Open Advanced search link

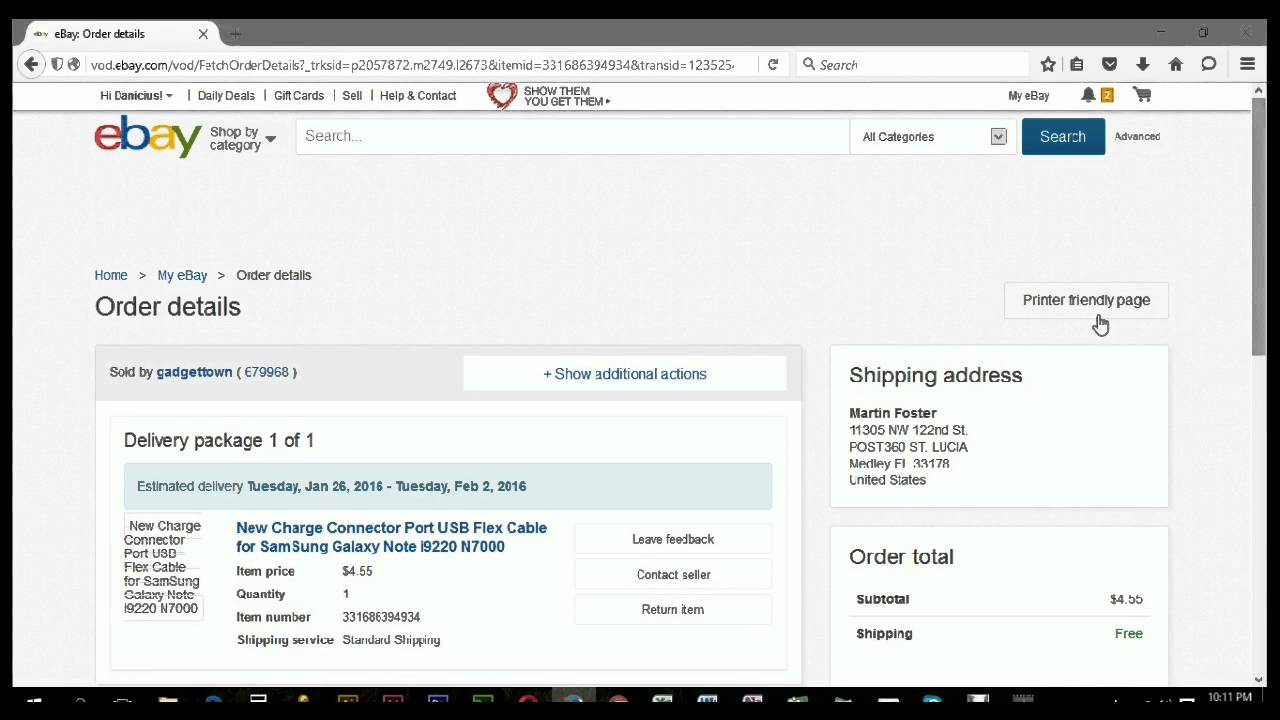pyautogui.click(x=1137, y=137)
